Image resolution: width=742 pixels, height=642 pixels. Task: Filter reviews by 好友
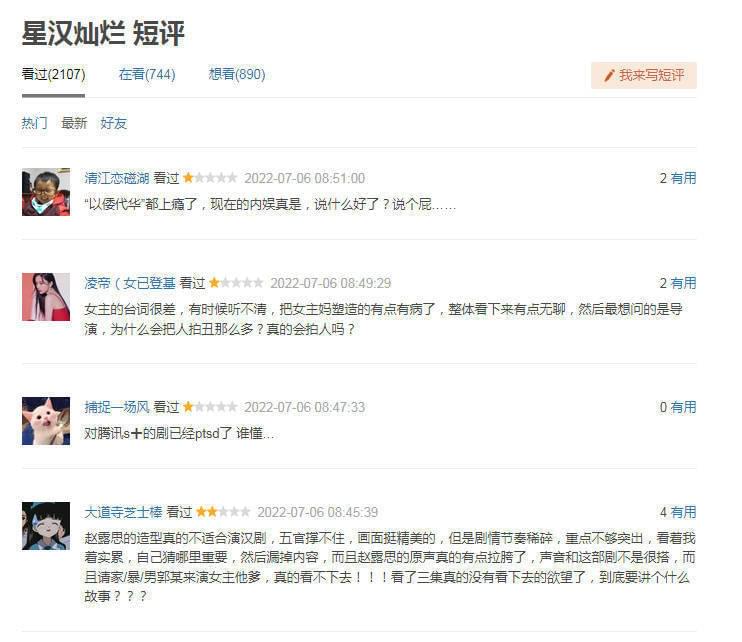pos(114,123)
